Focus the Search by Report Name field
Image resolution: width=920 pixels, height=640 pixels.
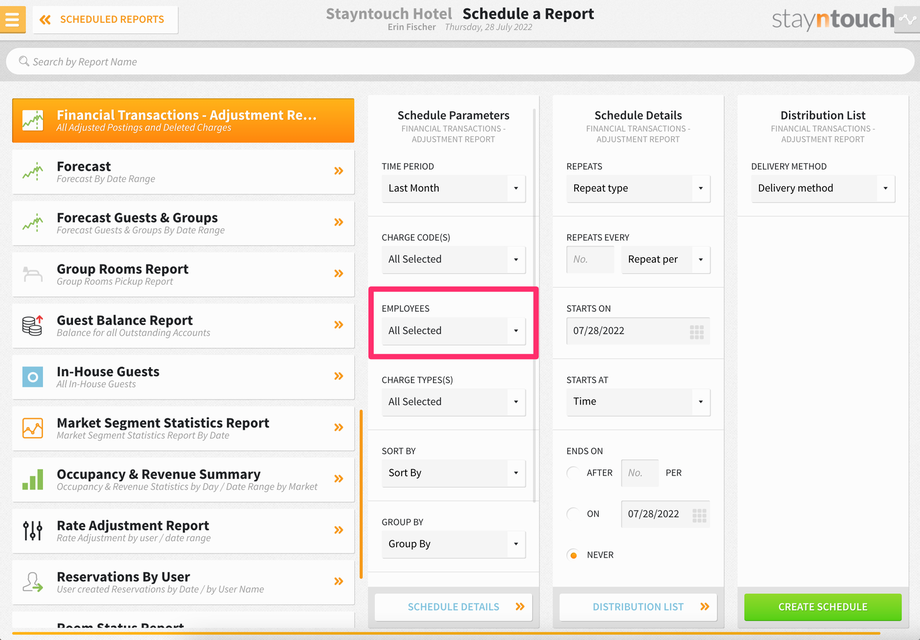point(460,62)
